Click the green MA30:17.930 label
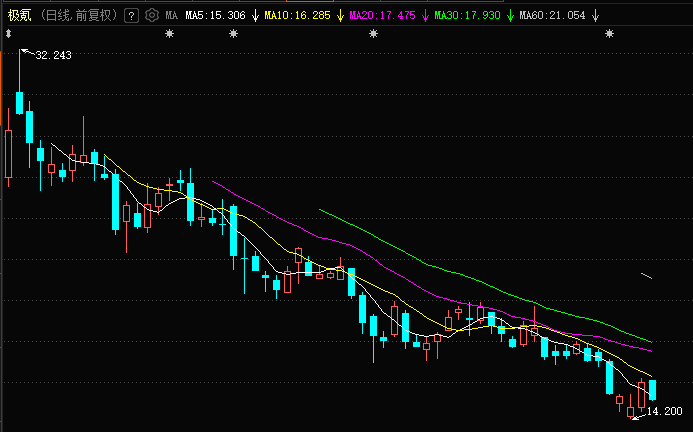Screen dimensions: 693x432 [468, 16]
